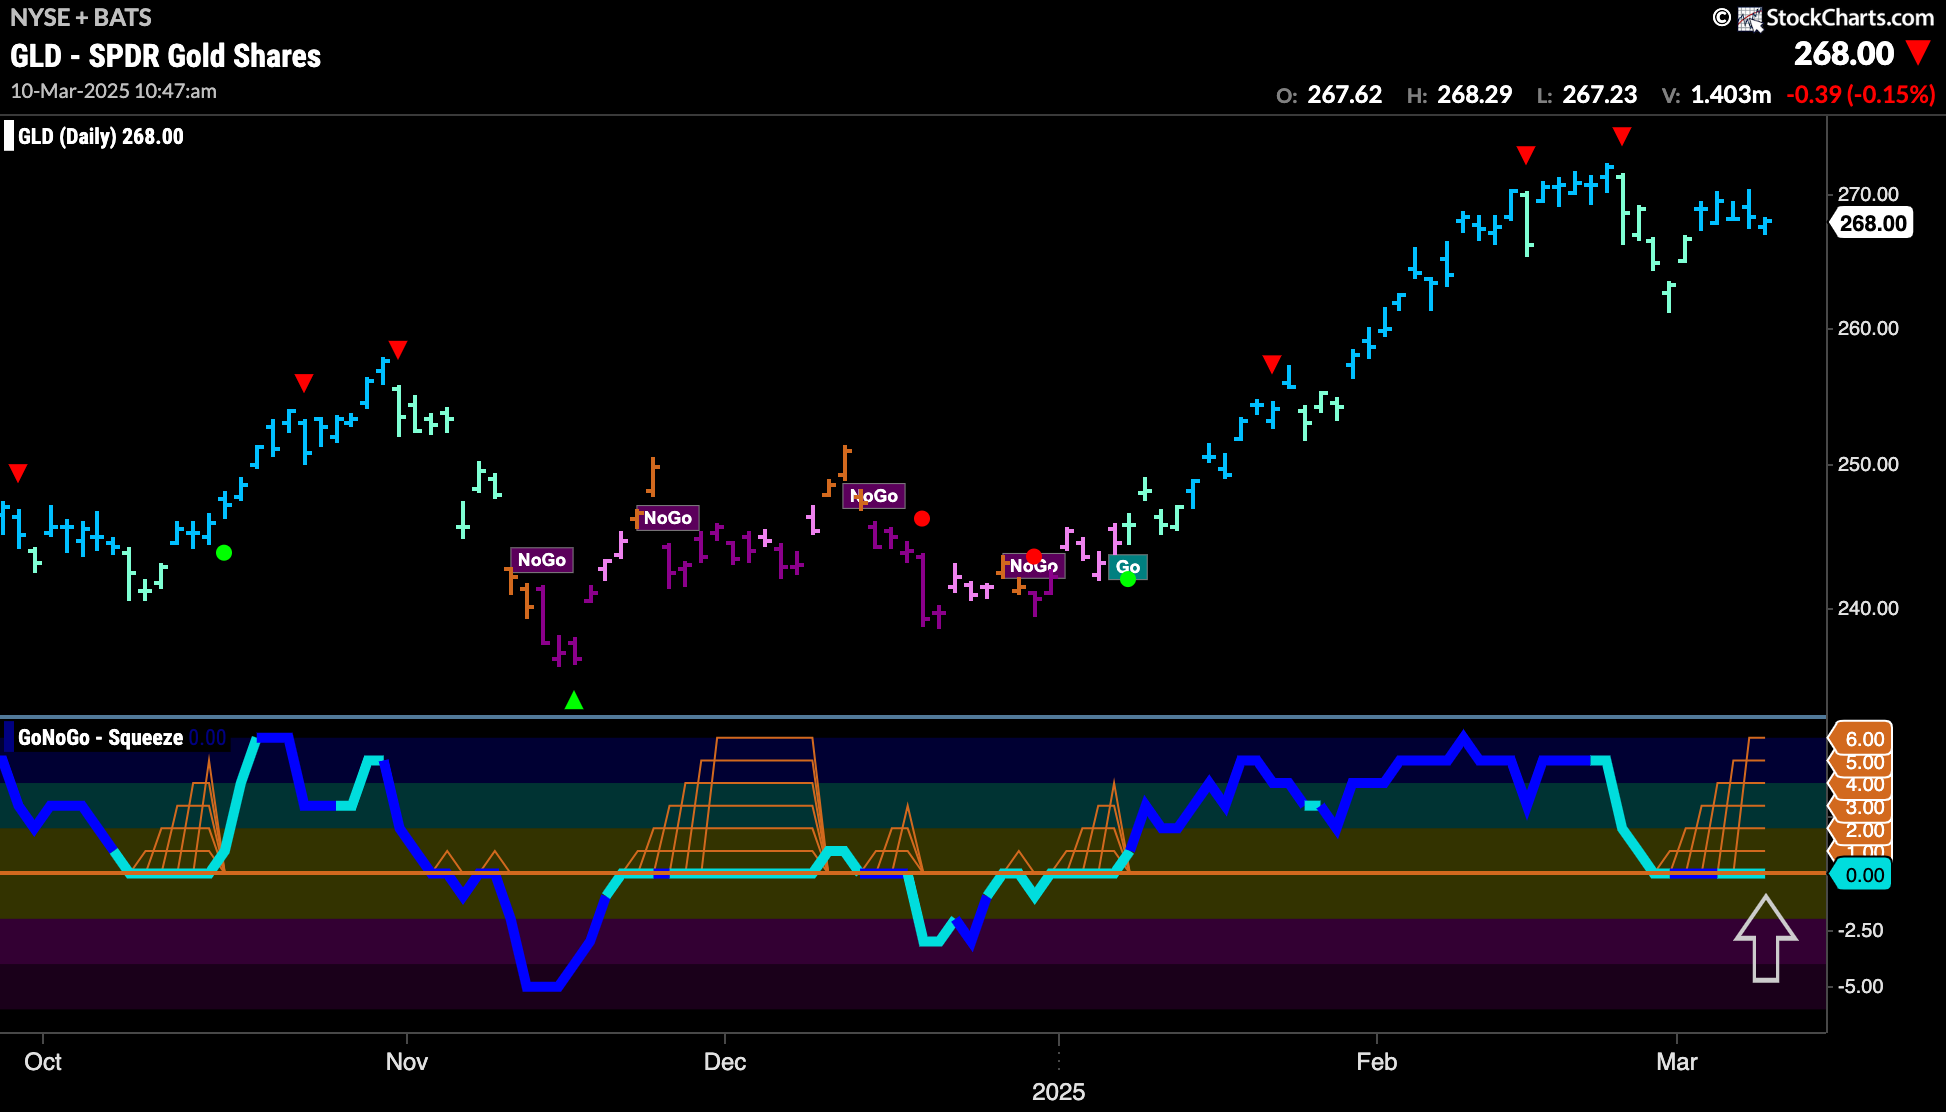This screenshot has width=1946, height=1112.
Task: Click the 10-Mar-2025 10:47:am timestamp
Action: pyautogui.click(x=114, y=91)
